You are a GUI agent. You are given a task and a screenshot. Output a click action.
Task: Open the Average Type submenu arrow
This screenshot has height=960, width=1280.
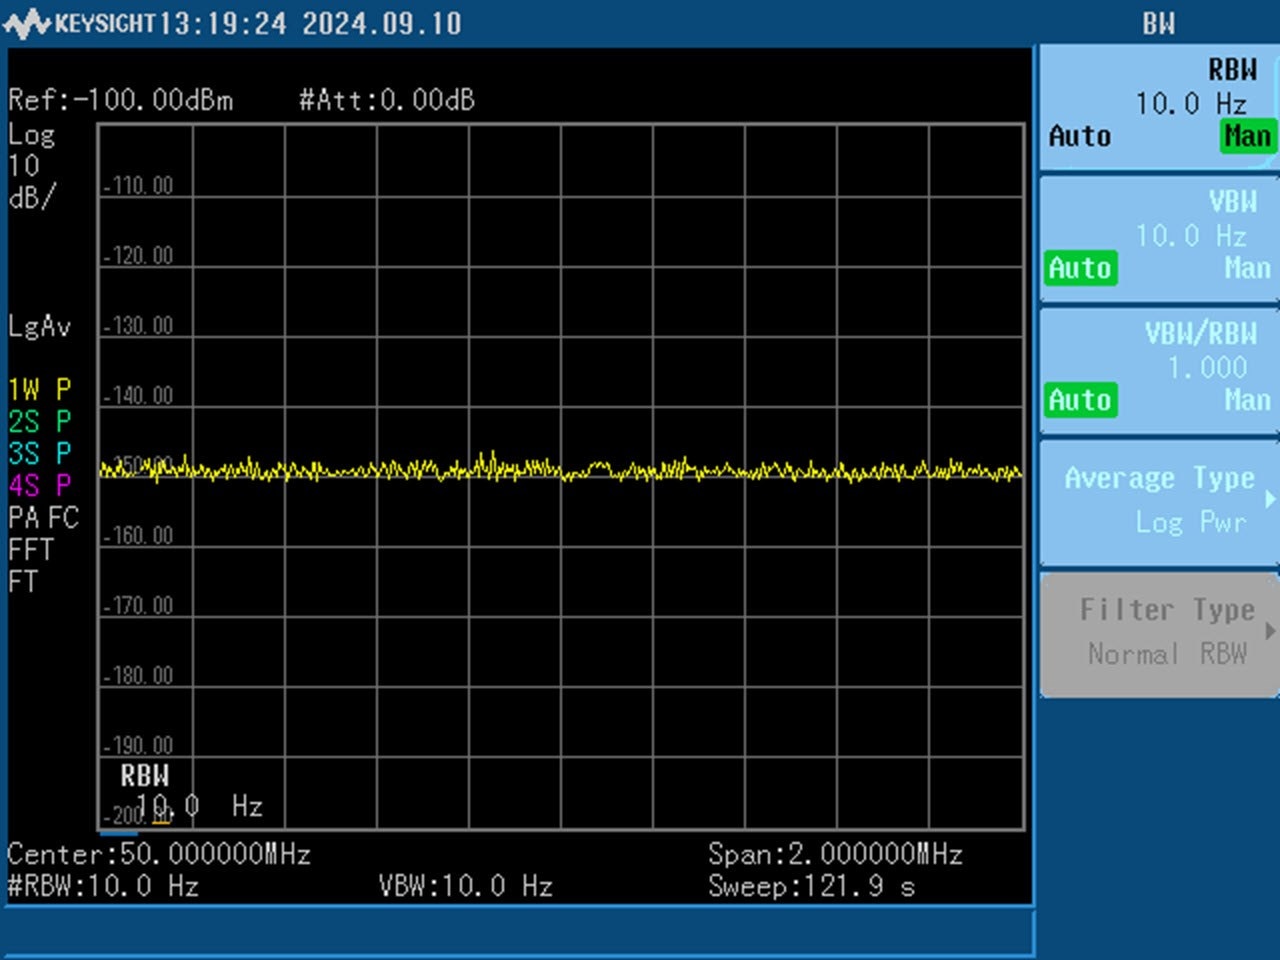click(1271, 498)
